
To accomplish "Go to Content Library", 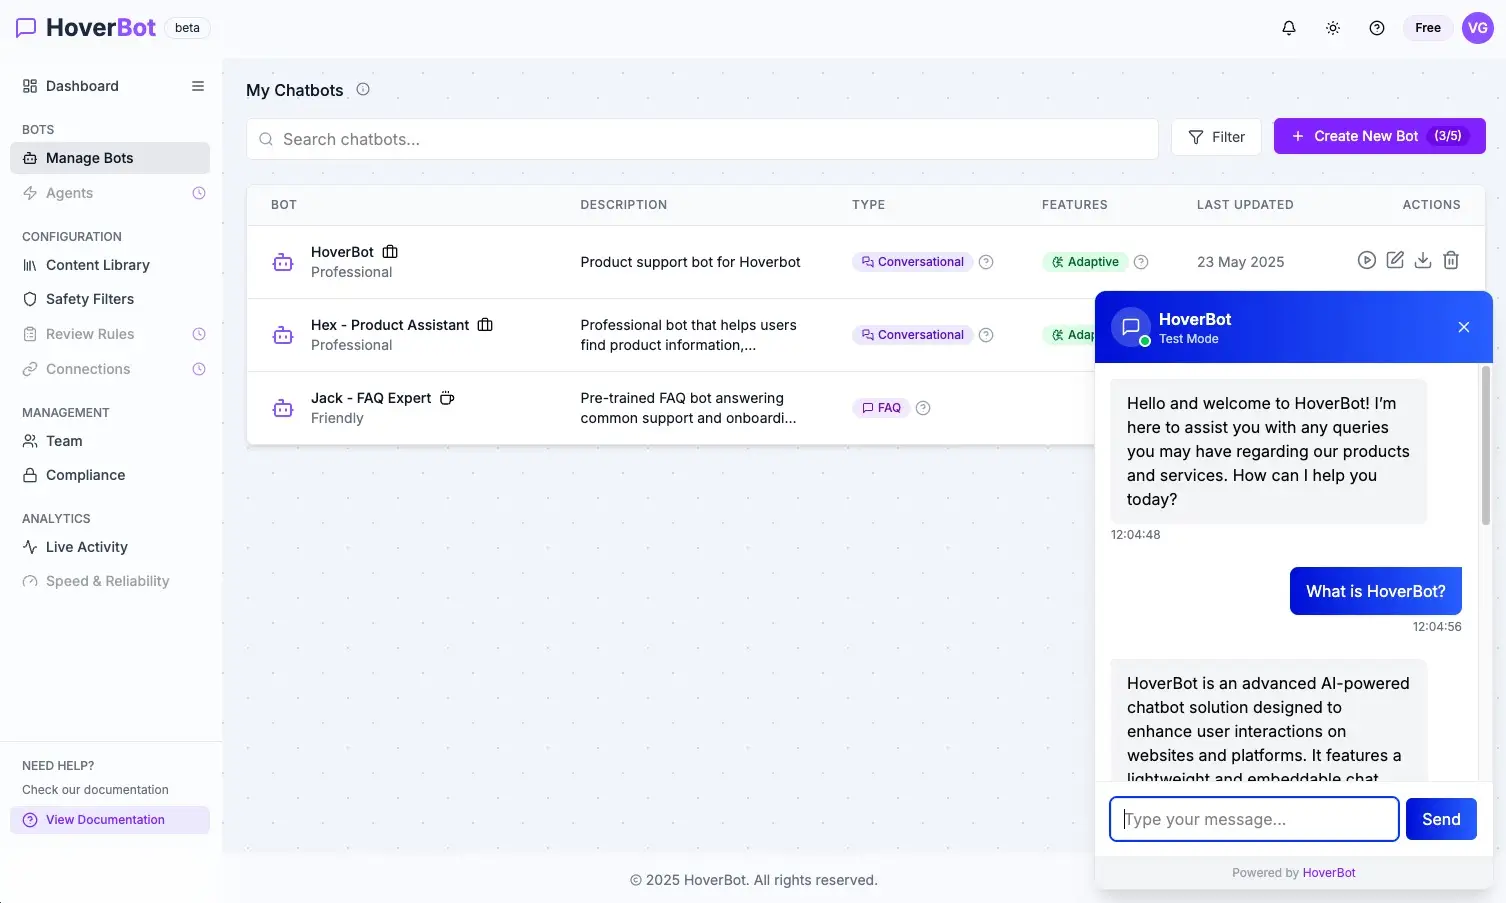I will click(97, 264).
